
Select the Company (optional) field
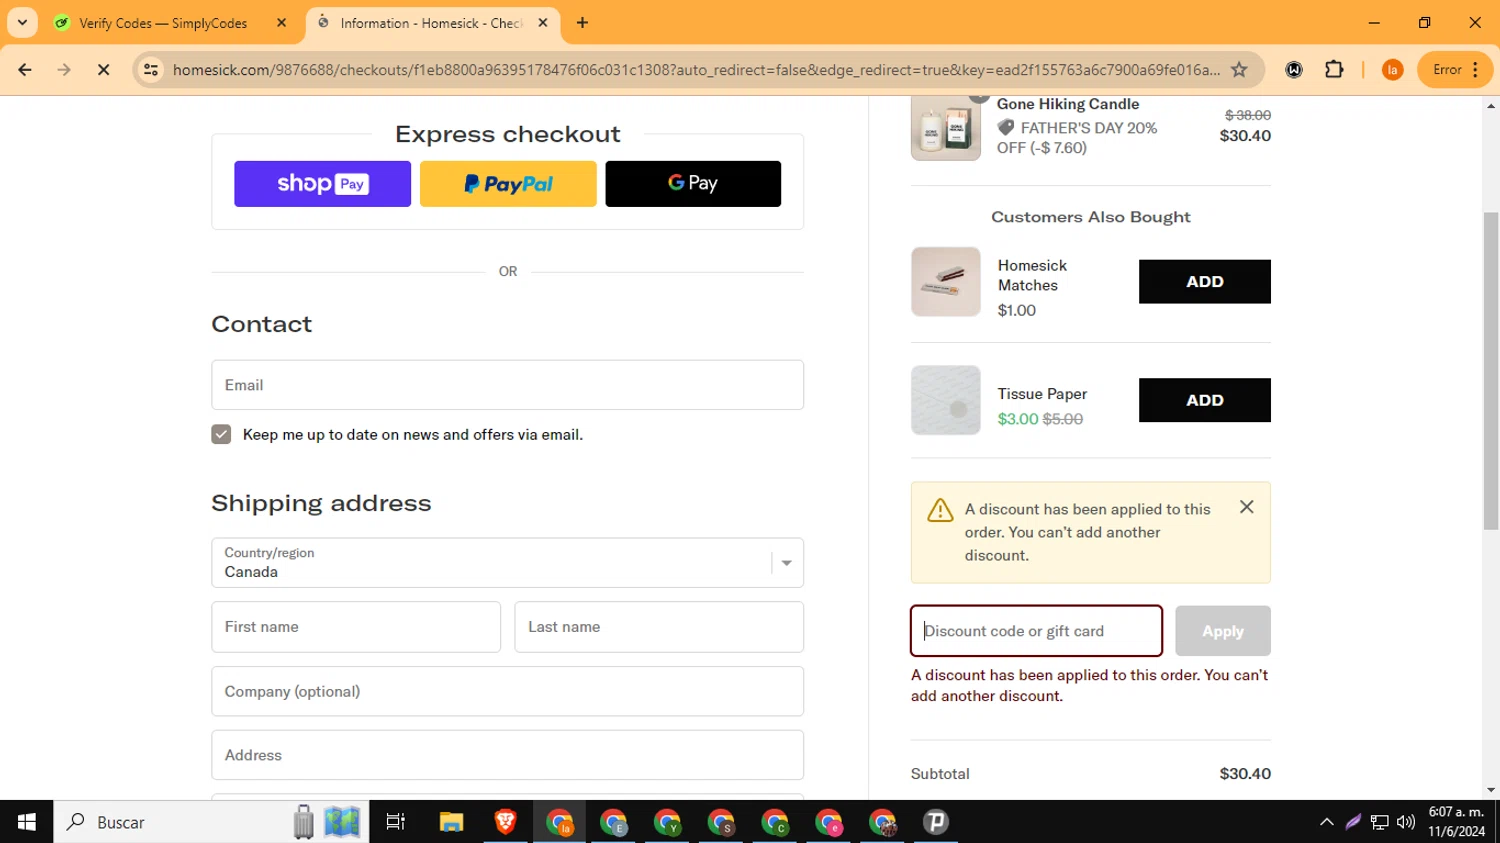click(507, 691)
